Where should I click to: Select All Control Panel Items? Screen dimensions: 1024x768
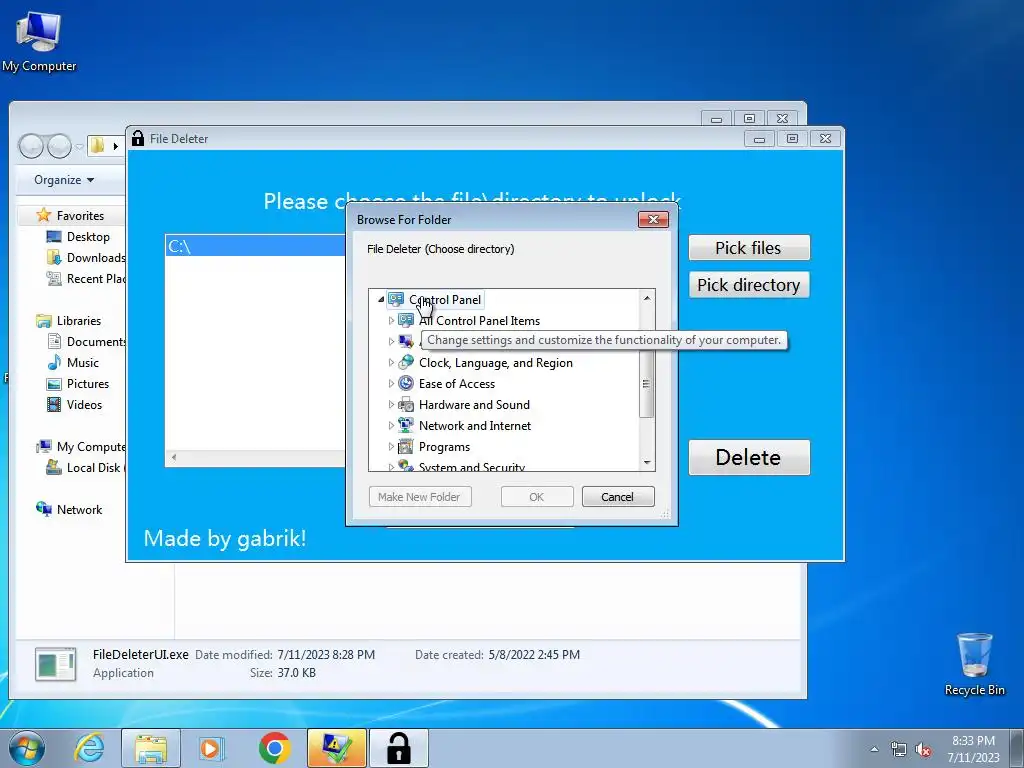(479, 321)
